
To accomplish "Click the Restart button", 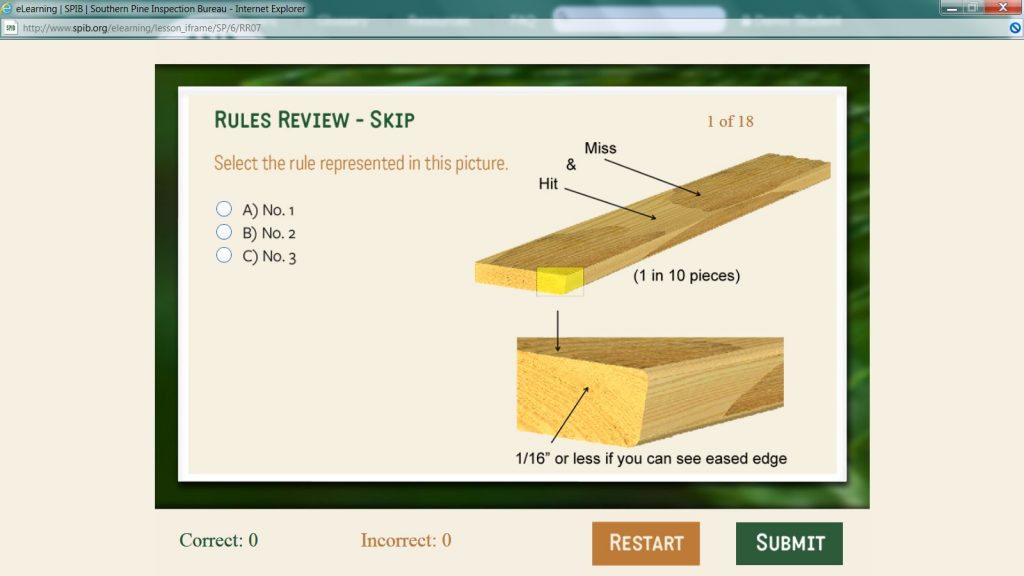I will pos(645,543).
